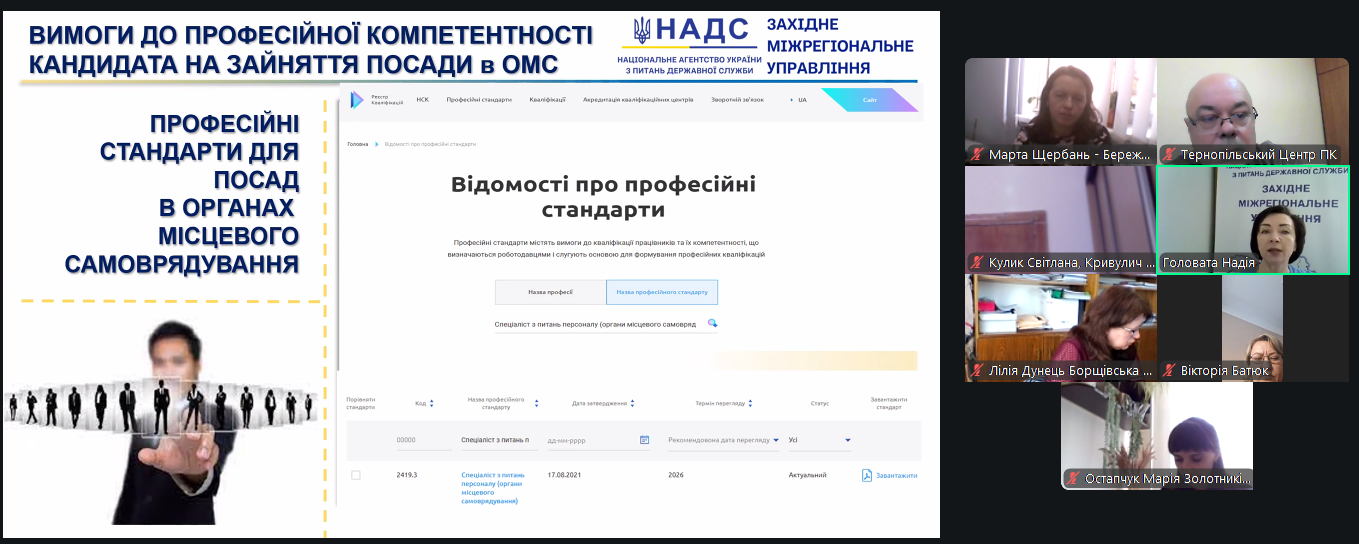Click the Головна breadcrumb link
The width and height of the screenshot is (1359, 544).
click(357, 144)
